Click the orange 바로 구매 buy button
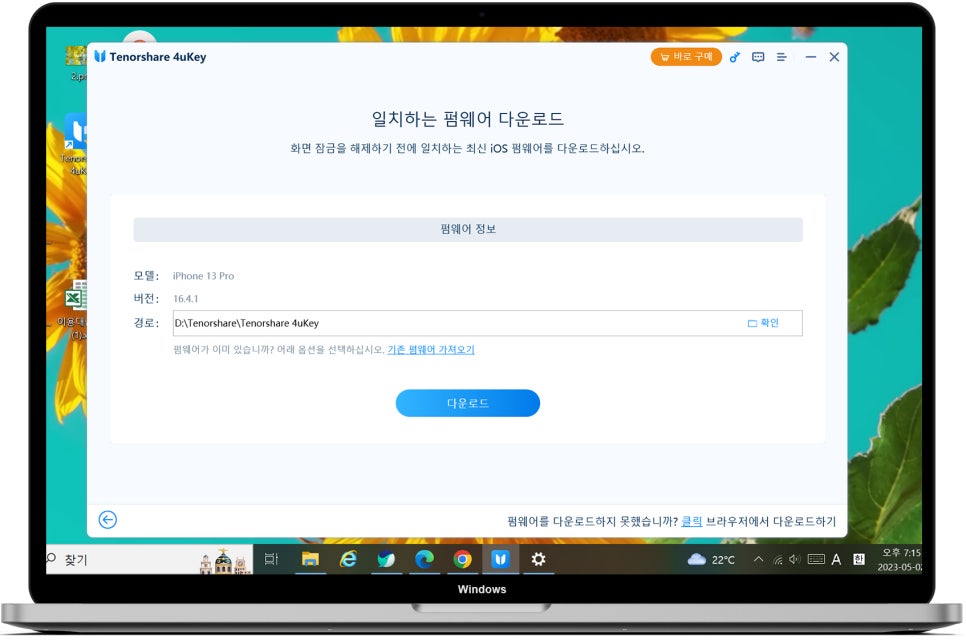 pyautogui.click(x=686, y=57)
